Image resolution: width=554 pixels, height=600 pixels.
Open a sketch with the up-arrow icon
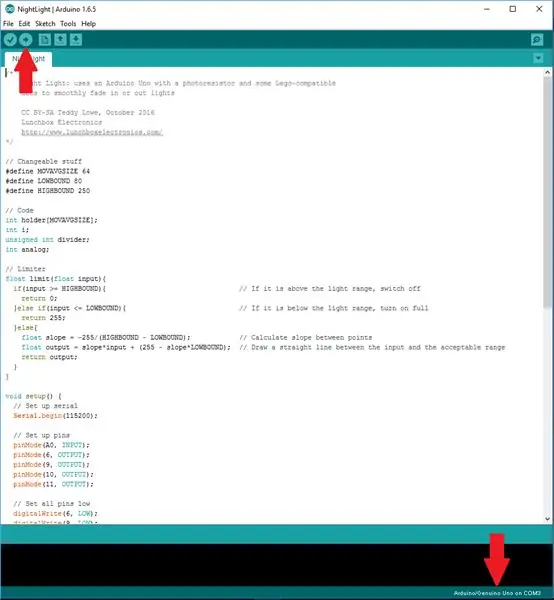coord(60,40)
